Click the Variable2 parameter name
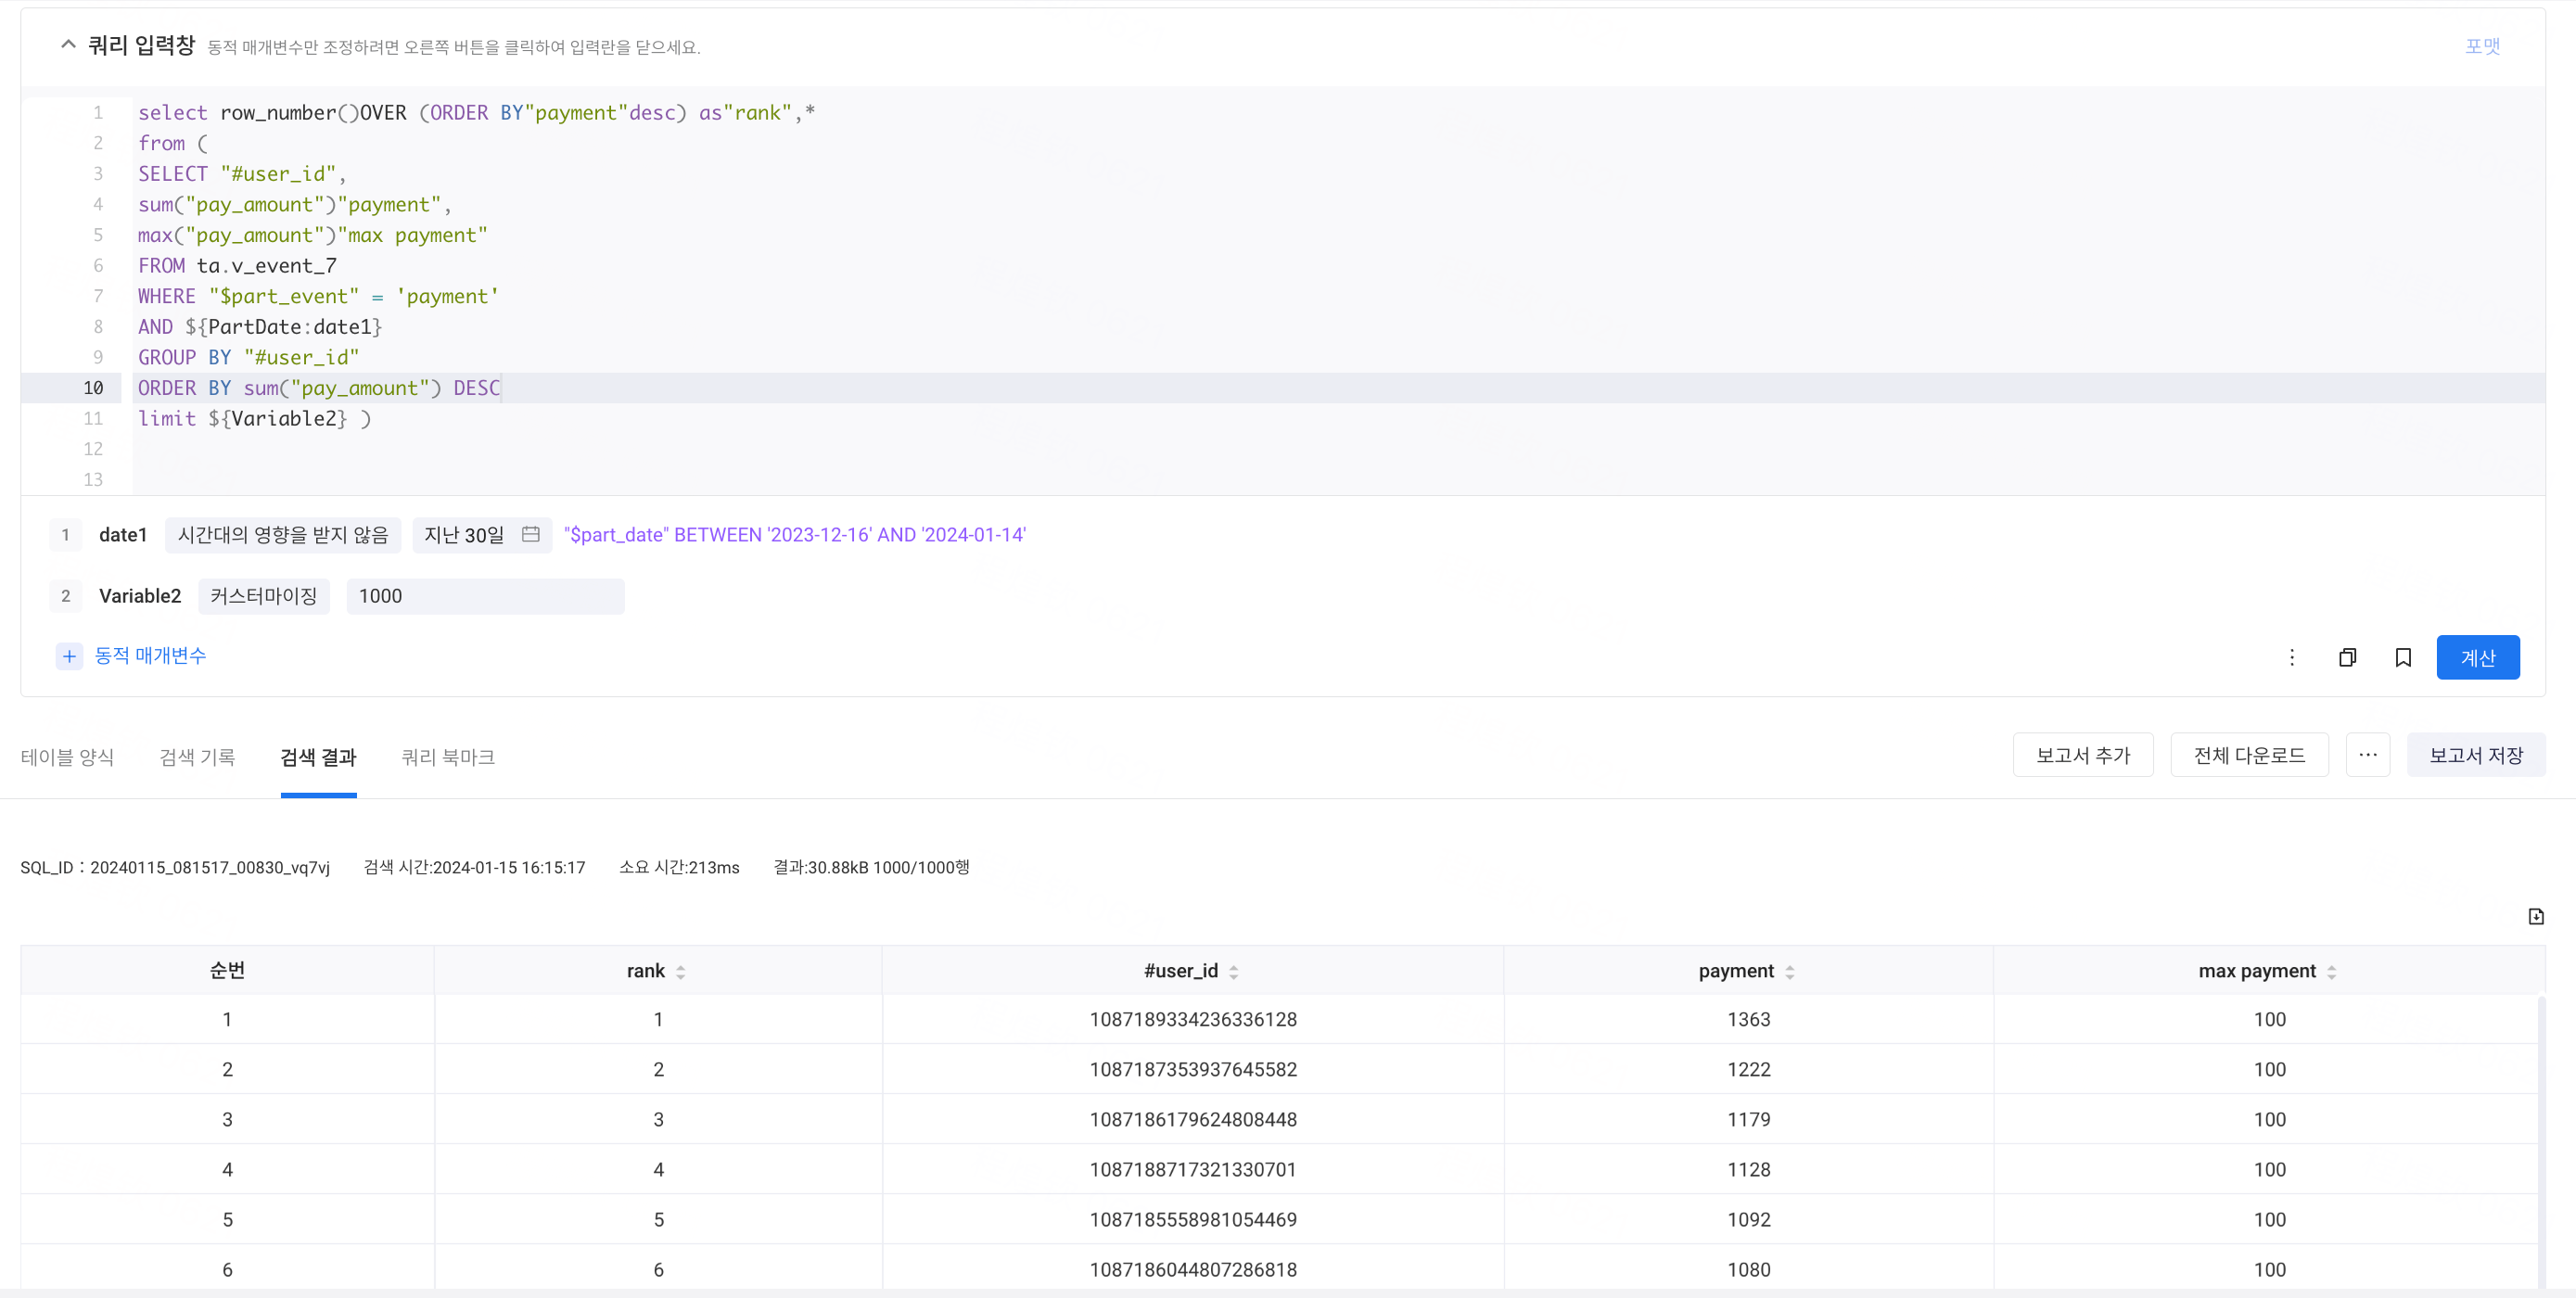Viewport: 2576px width, 1298px height. click(140, 596)
